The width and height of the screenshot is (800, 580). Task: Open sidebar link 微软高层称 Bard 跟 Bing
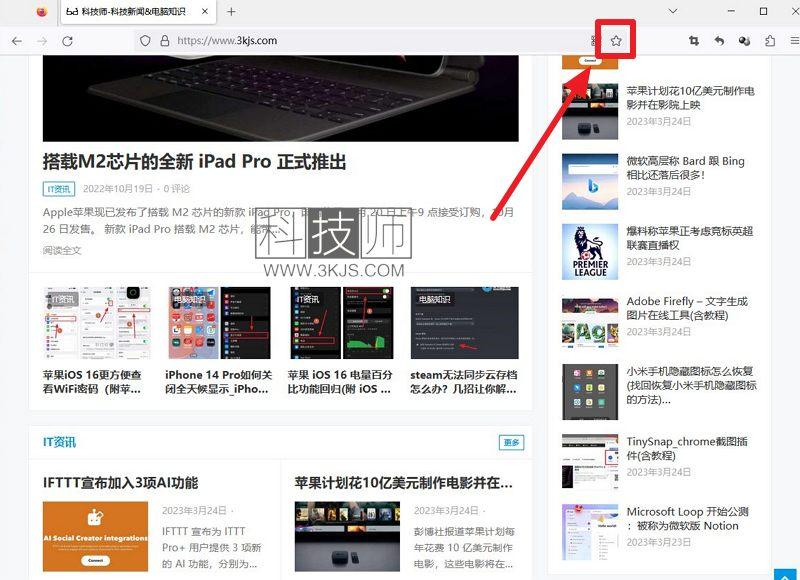click(685, 168)
